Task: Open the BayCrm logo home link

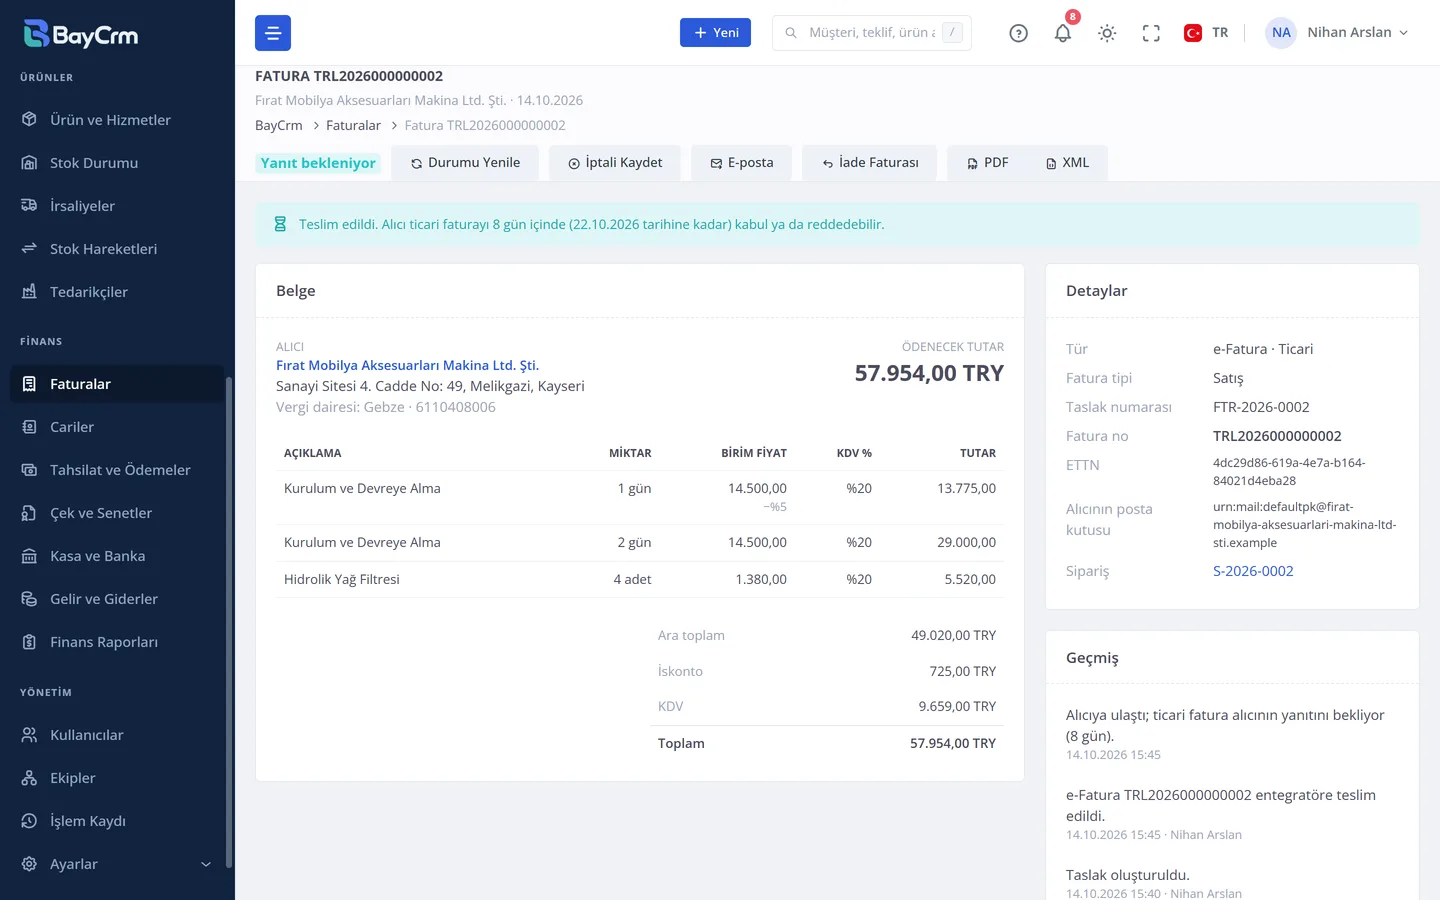Action: pyautogui.click(x=81, y=34)
